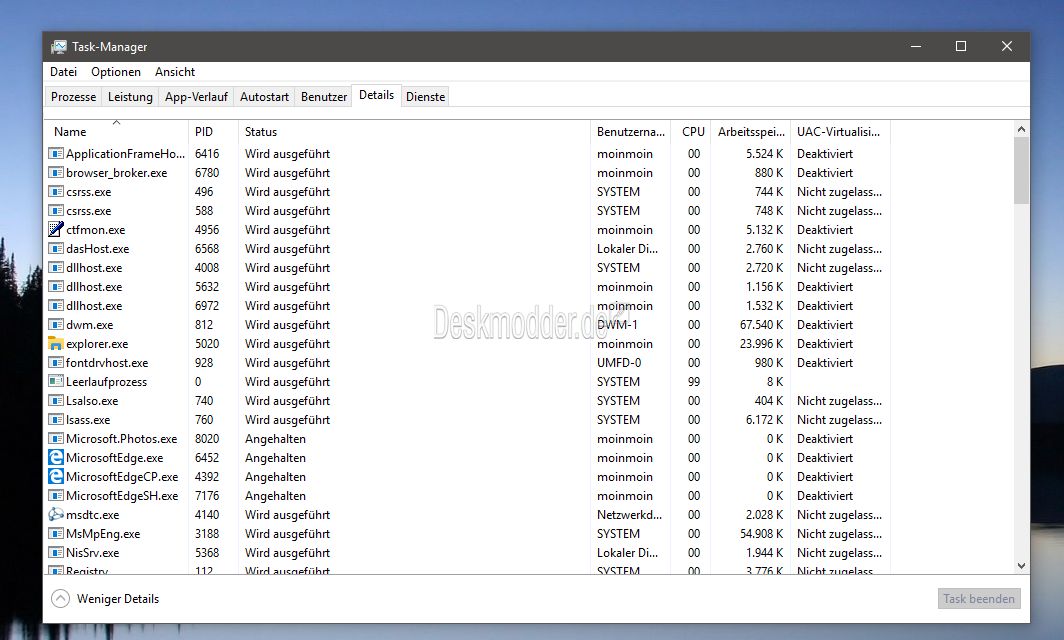The image size is (1064, 640).
Task: Click the 23.996 K memory value
Action: (761, 343)
